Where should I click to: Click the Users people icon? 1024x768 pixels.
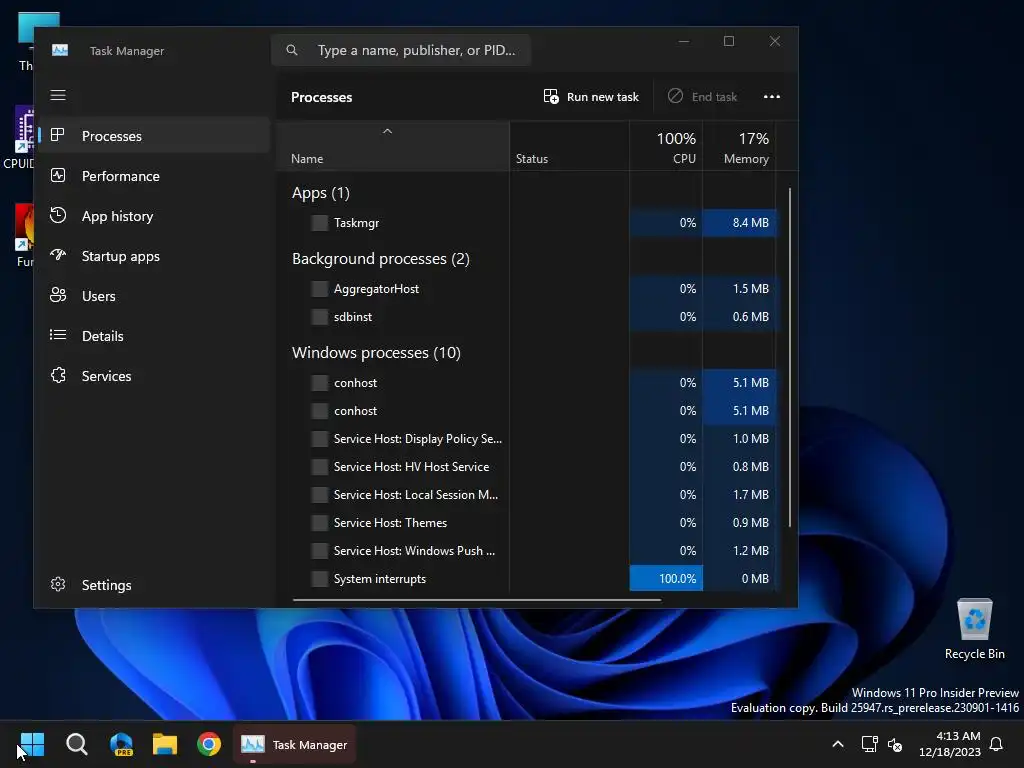57,295
